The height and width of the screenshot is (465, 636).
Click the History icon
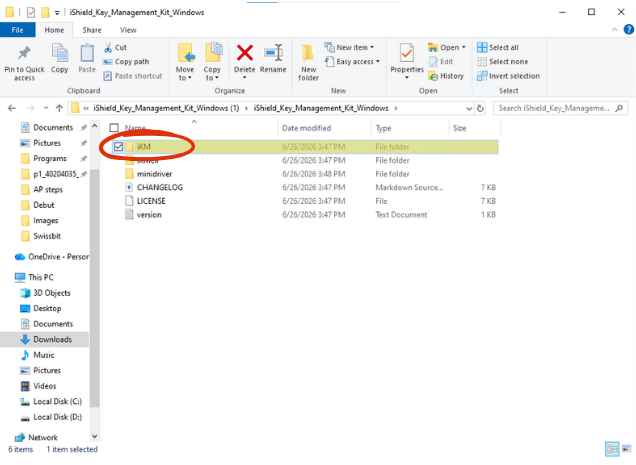click(x=433, y=76)
